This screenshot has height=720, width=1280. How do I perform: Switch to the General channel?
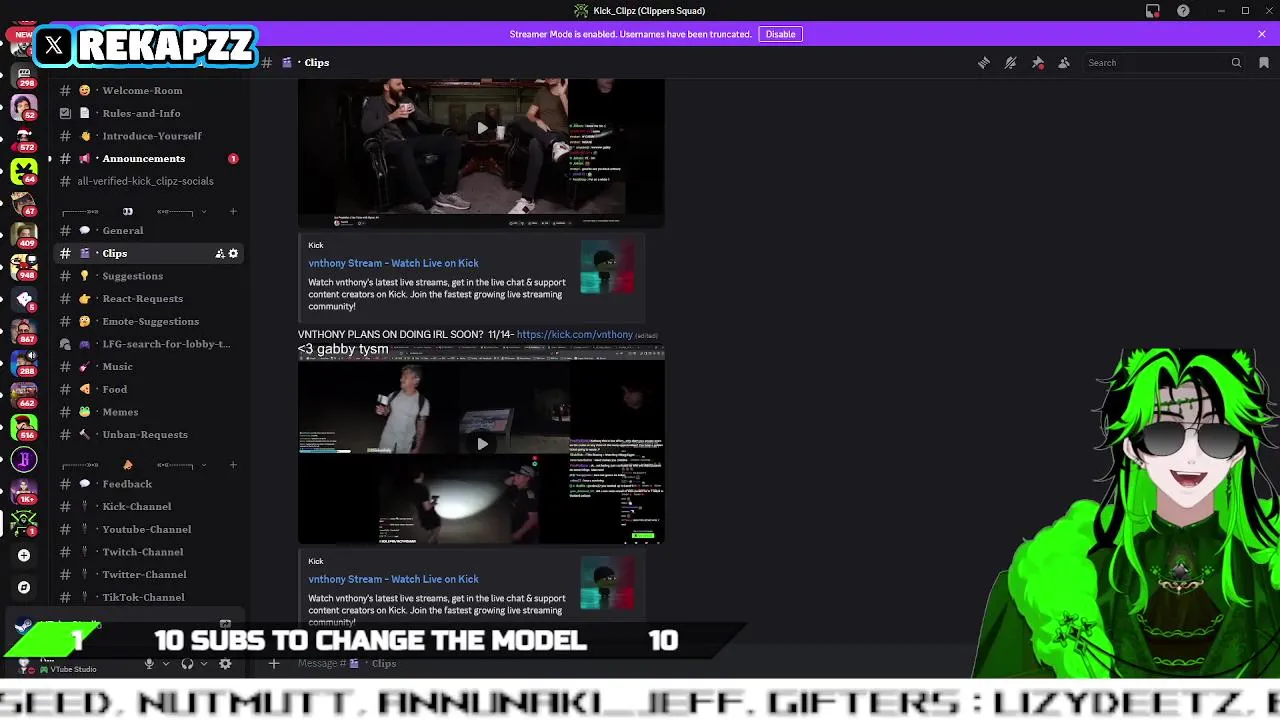(x=148, y=231)
